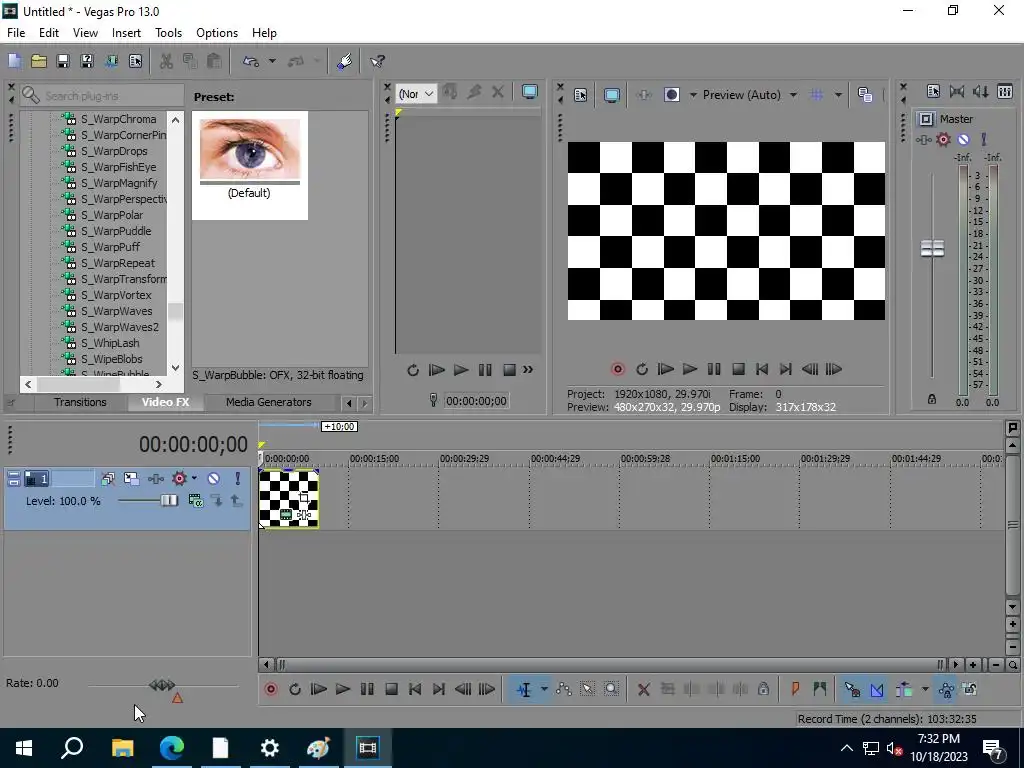
Task: Open Event Pan/Crop on the checkerboard clip
Action: [x=304, y=498]
